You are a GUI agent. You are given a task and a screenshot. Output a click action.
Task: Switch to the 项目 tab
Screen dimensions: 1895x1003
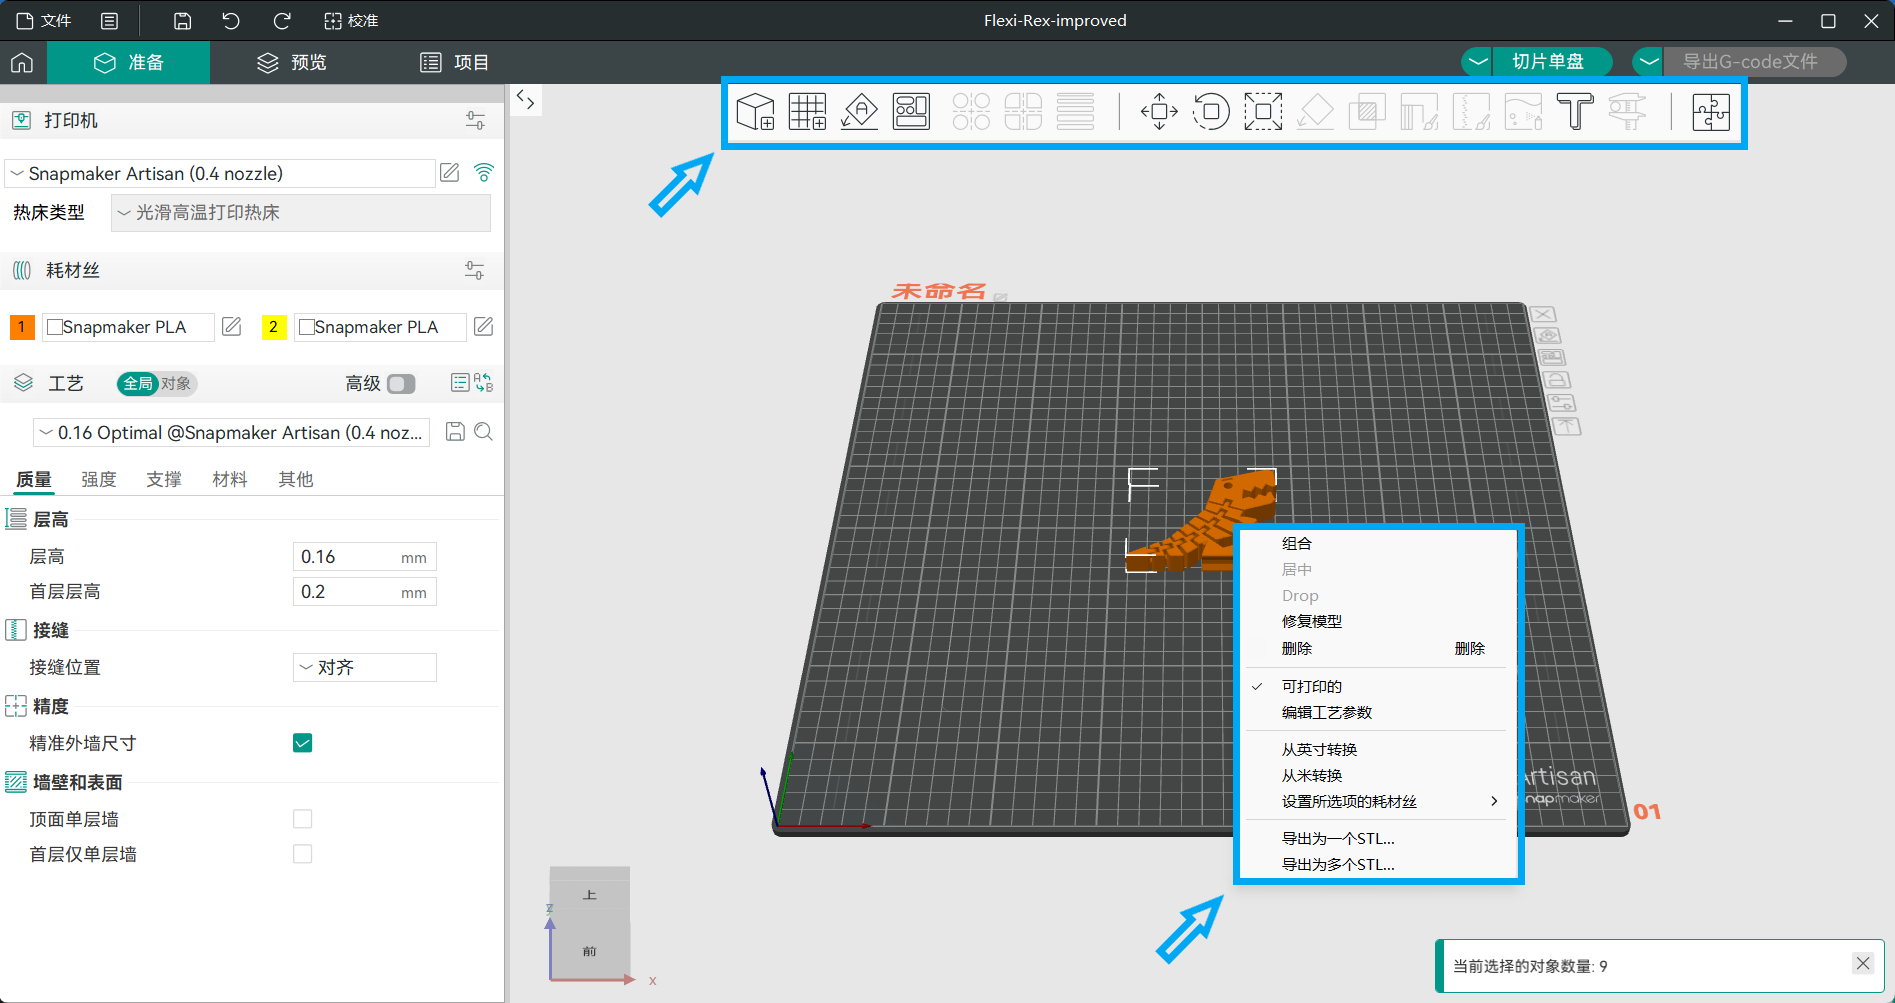point(455,62)
